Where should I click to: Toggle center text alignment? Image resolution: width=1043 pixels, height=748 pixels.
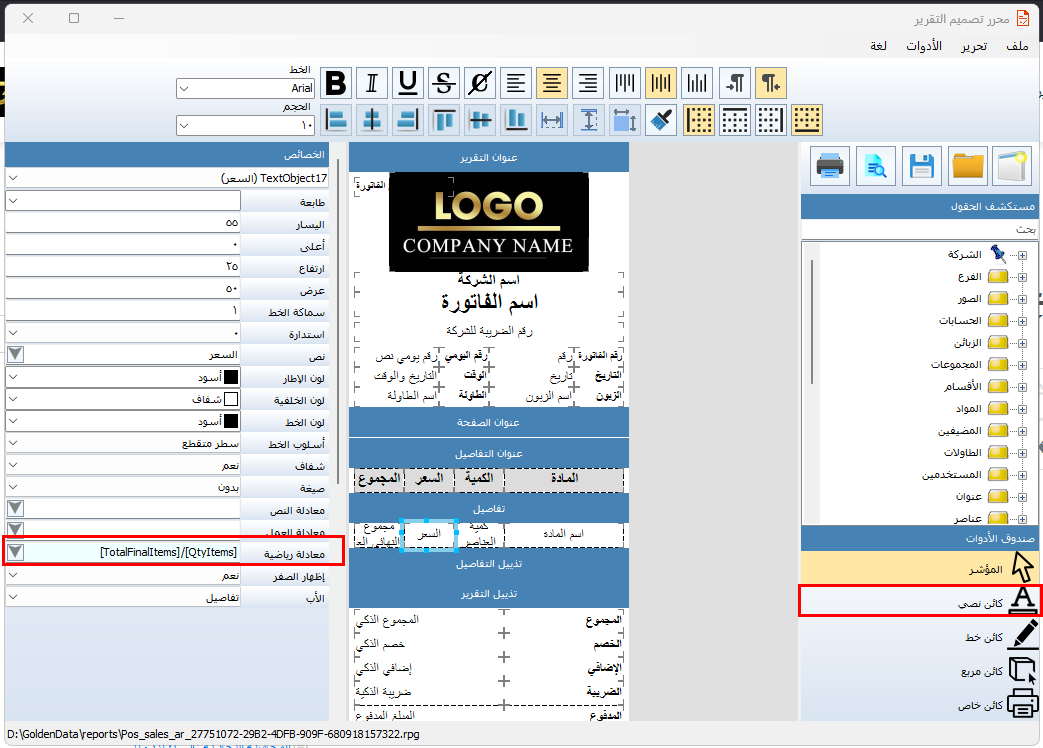[552, 83]
